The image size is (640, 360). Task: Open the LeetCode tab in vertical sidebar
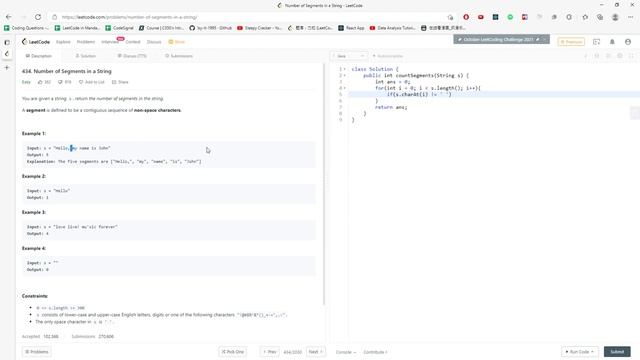pyautogui.click(x=7, y=53)
